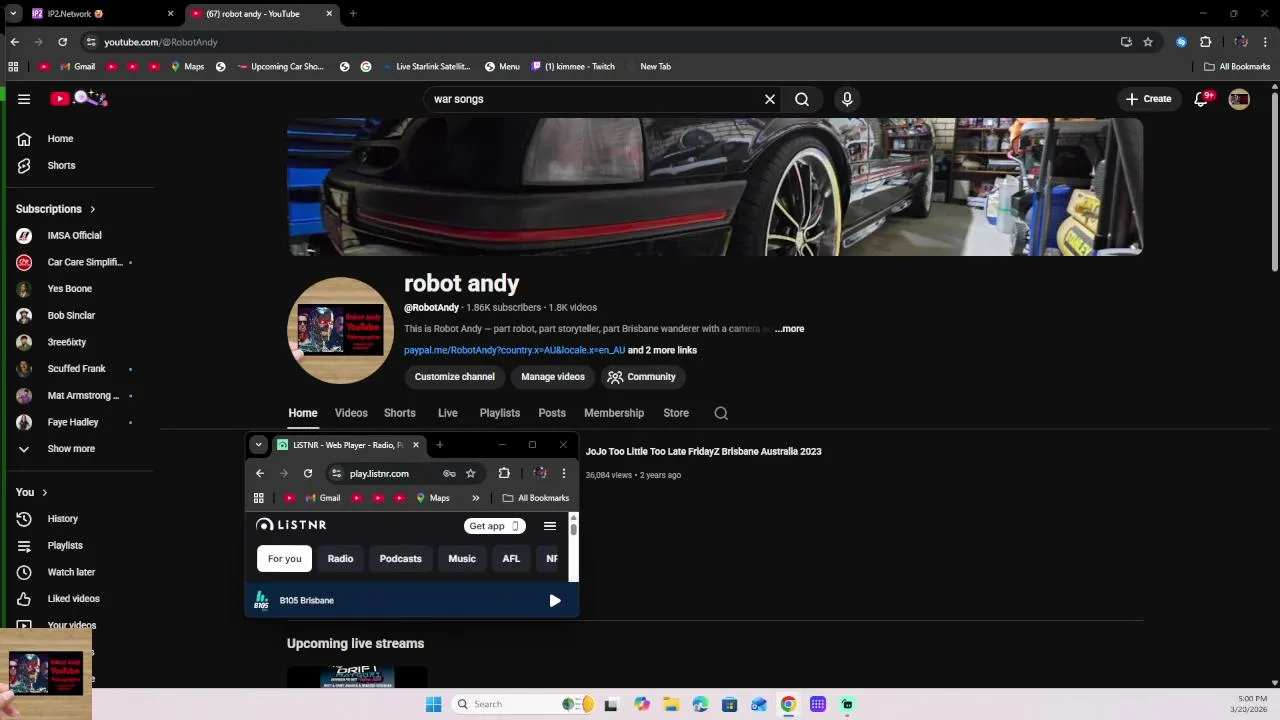Click the Get app button in LiSTNR
This screenshot has width=1280, height=720.
[495, 526]
